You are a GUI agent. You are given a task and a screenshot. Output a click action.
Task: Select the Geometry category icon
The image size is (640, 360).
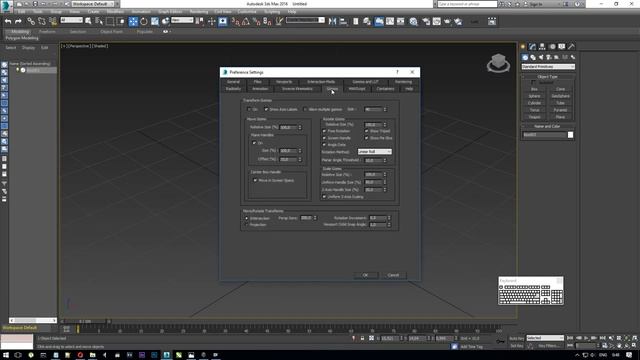tap(525, 57)
